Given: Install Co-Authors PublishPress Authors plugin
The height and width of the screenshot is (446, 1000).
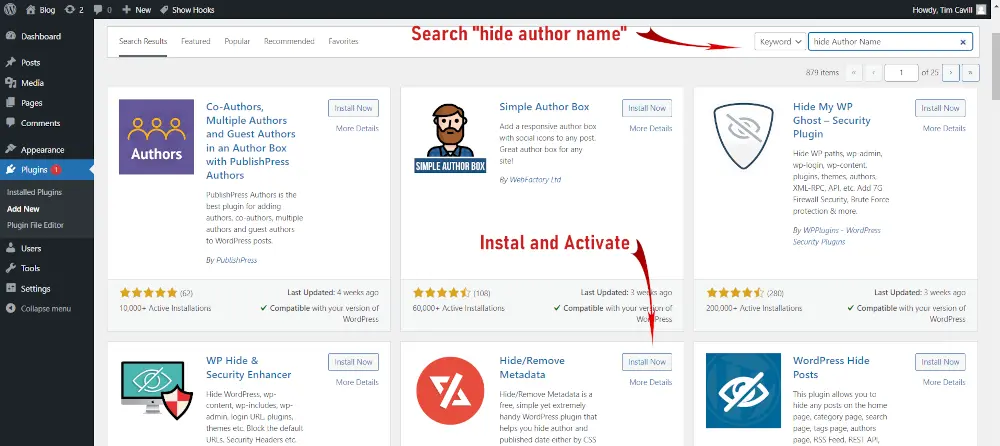Looking at the screenshot, I should pos(353,108).
